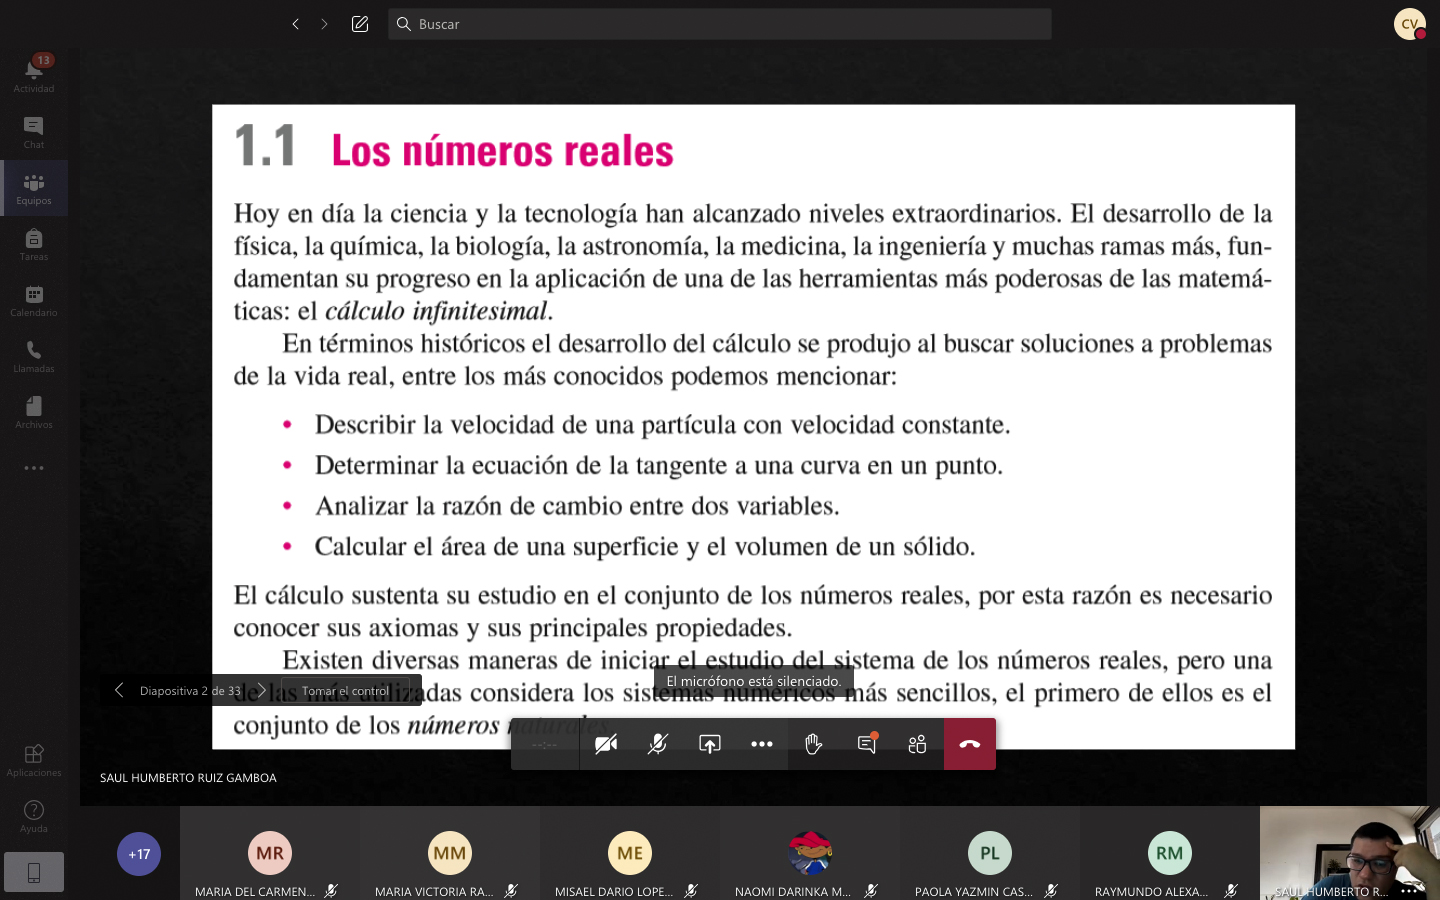
Task: Open the CV profile avatar menu
Action: click(x=1410, y=24)
